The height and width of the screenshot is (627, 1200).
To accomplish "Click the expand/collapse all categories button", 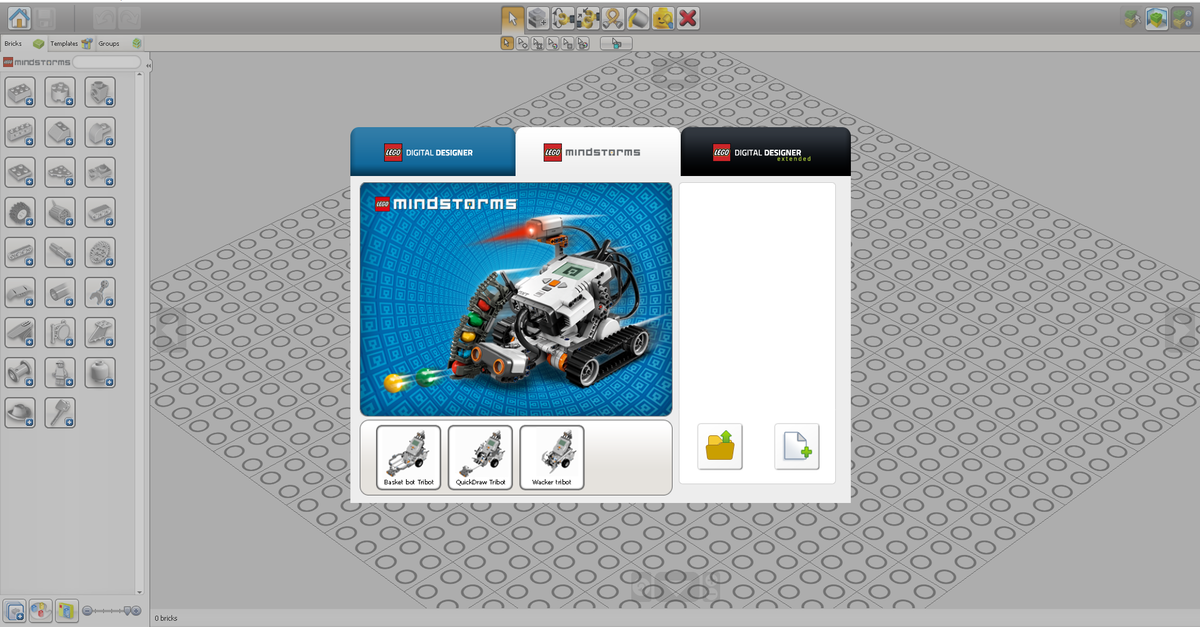I will pyautogui.click(x=15, y=610).
